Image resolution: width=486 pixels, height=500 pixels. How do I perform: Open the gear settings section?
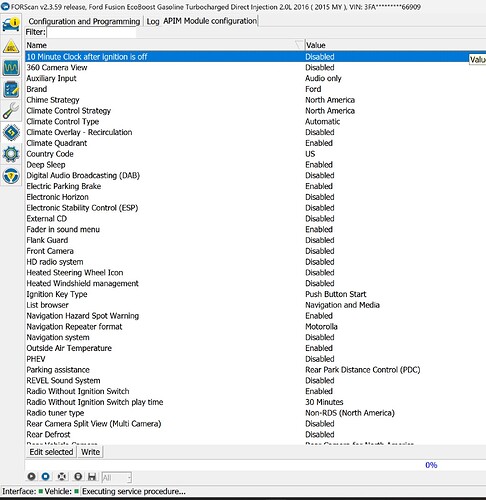coord(11,154)
